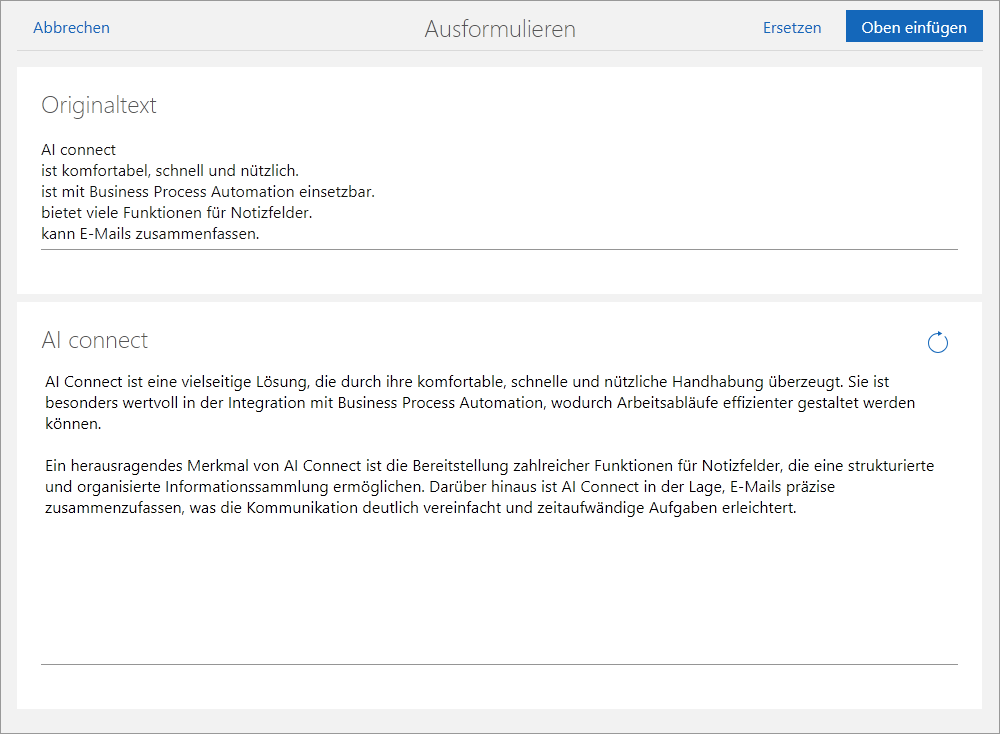Click the empty space below the generated text
Image resolution: width=1000 pixels, height=734 pixels.
point(498,590)
